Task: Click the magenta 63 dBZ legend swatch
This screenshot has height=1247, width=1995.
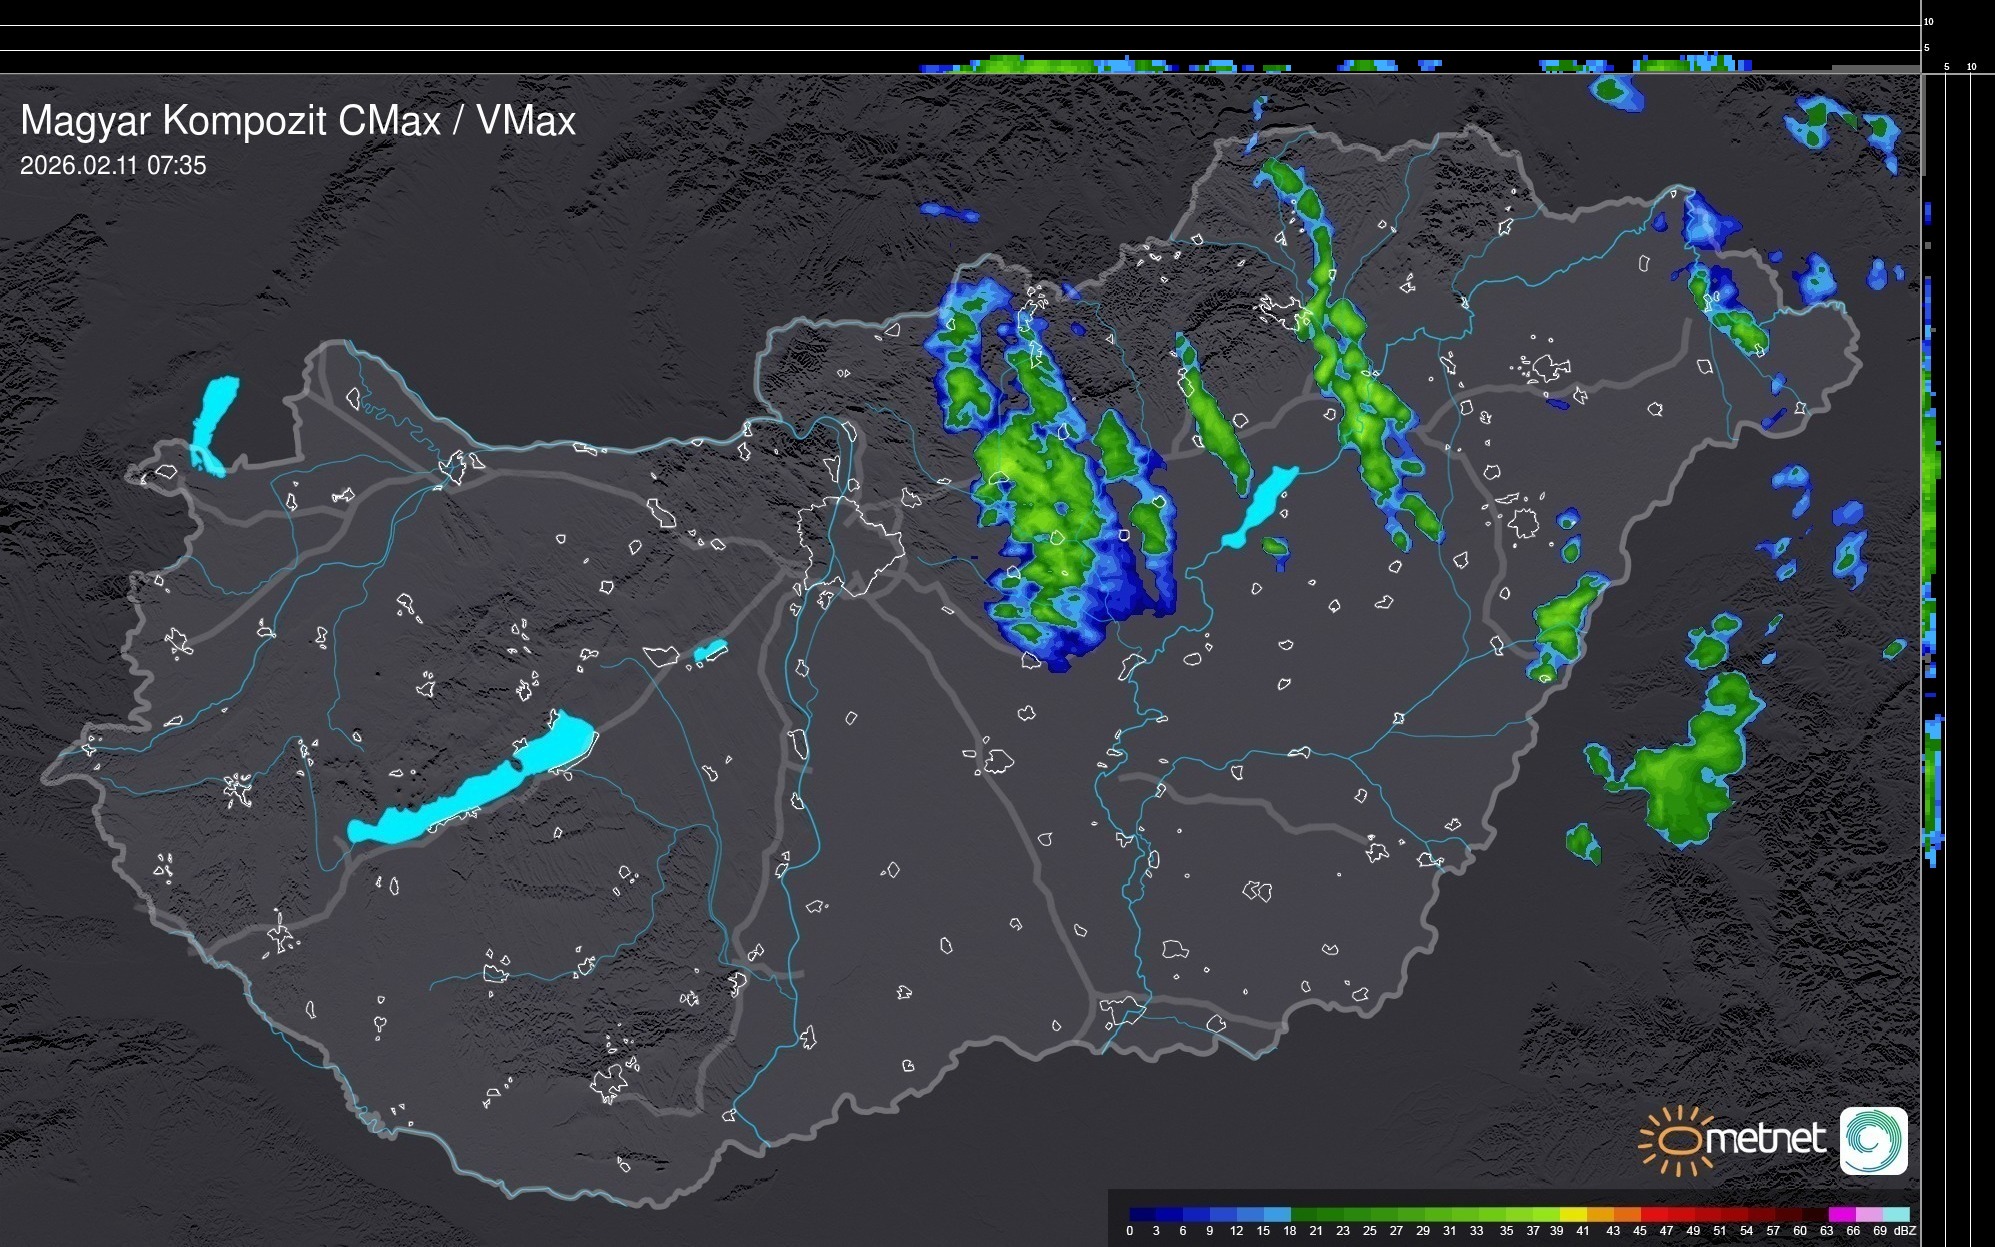Action: point(1841,1214)
